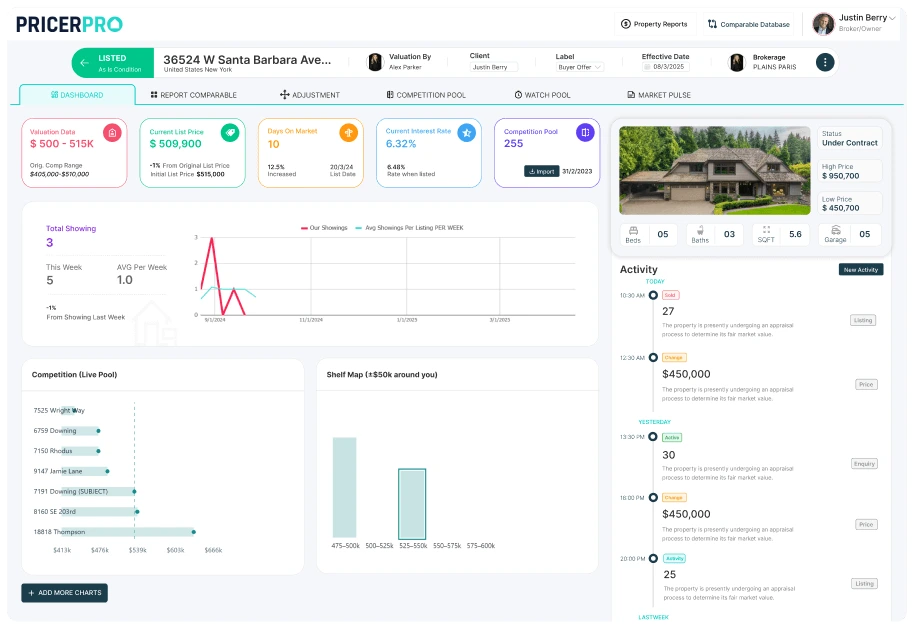Click the Competition Pool purple icon

point(585,132)
